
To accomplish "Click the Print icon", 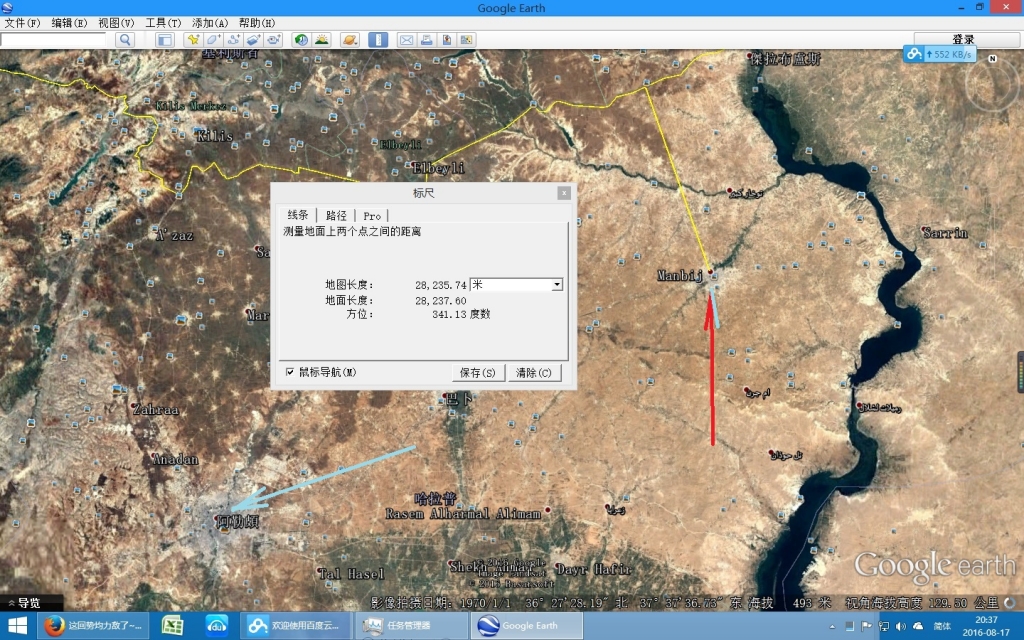I will pyautogui.click(x=426, y=40).
